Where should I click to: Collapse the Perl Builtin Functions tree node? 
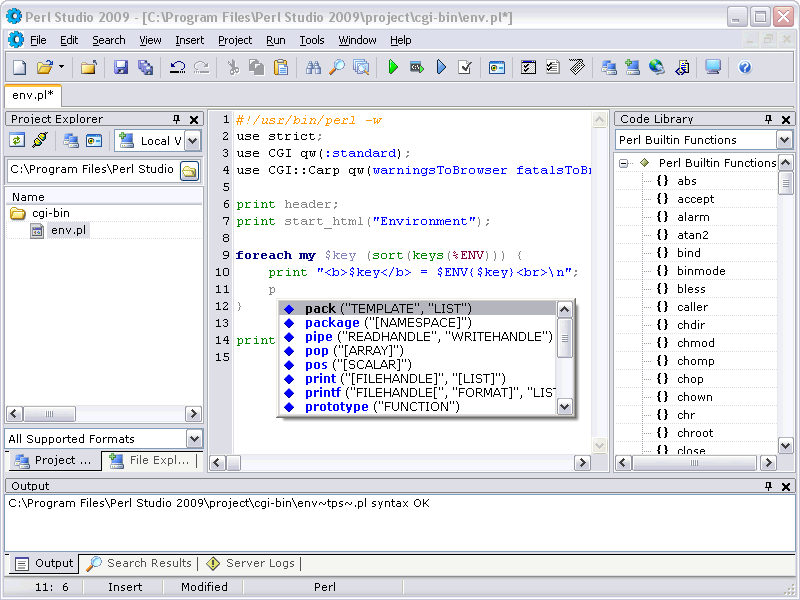pos(624,163)
